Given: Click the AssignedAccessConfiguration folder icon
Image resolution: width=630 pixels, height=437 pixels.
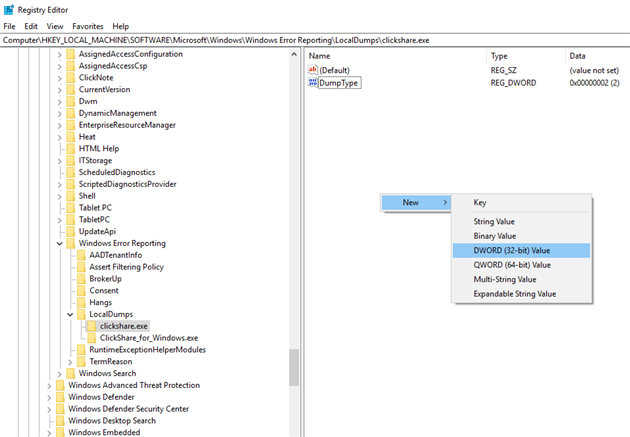Looking at the screenshot, I should (x=71, y=54).
